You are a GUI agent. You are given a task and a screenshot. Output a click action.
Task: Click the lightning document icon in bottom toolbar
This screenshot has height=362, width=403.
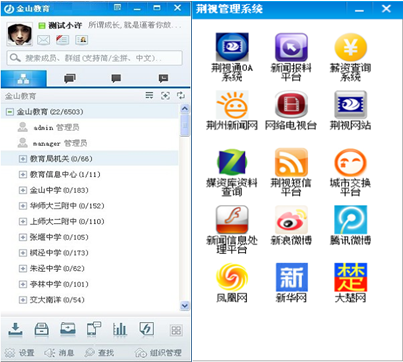tap(146, 329)
